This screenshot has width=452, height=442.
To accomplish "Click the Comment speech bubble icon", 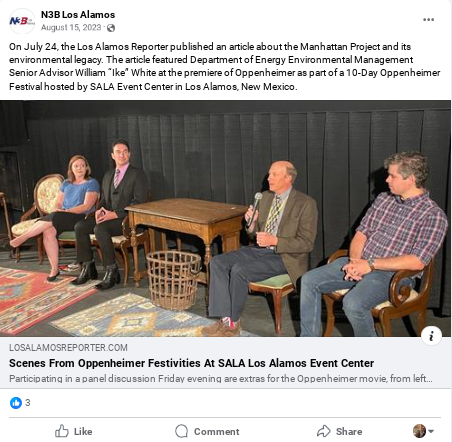I will [182, 431].
